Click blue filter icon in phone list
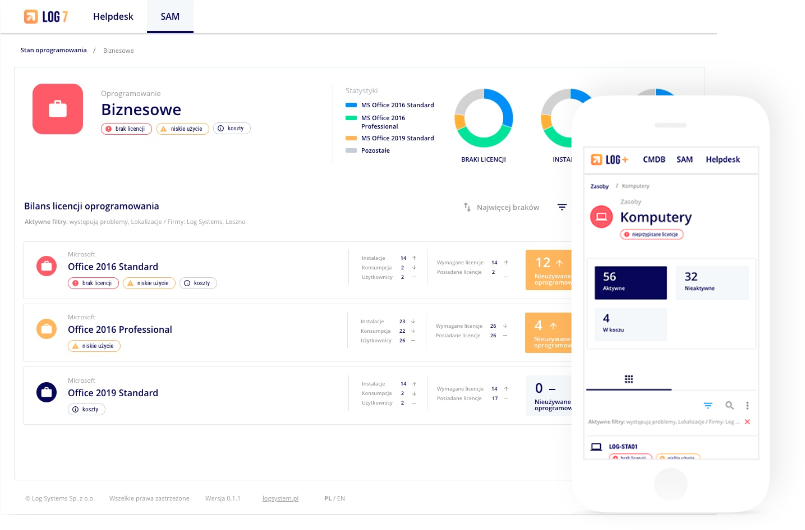Image resolution: width=805 pixels, height=530 pixels. [708, 405]
